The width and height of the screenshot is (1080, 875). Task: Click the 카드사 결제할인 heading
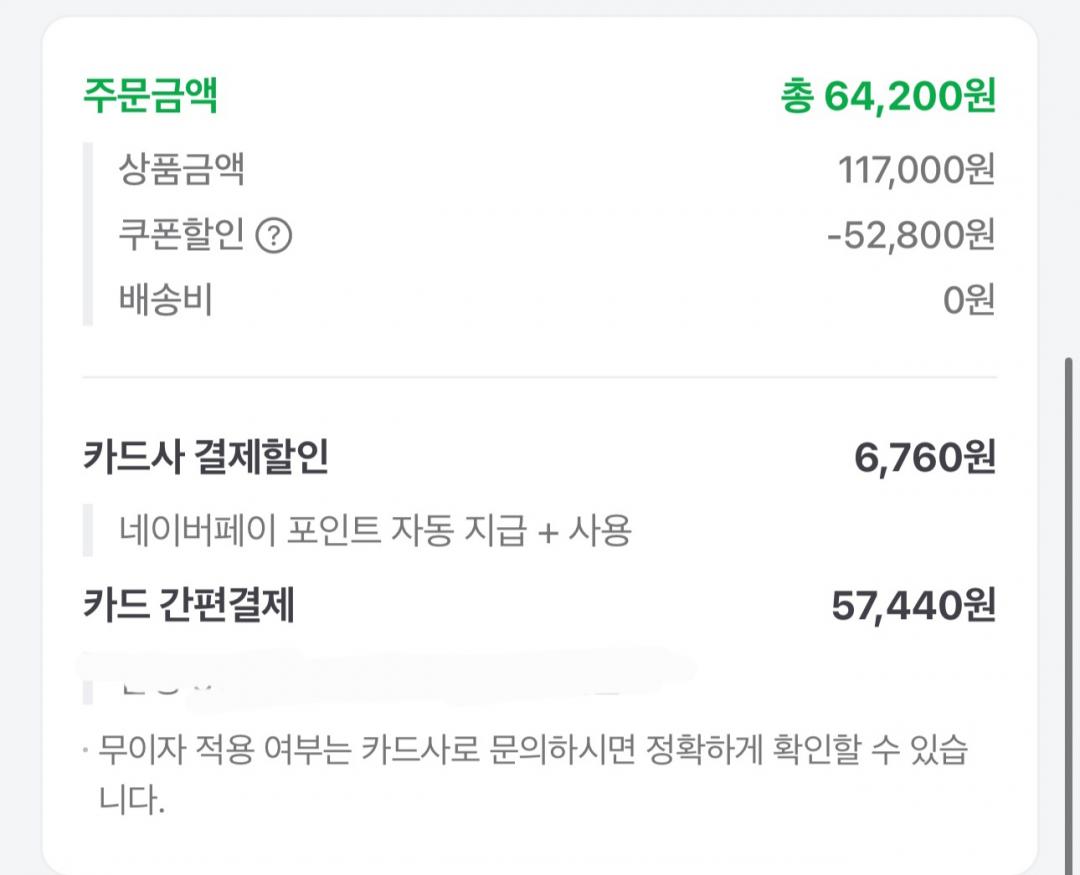[206, 456]
